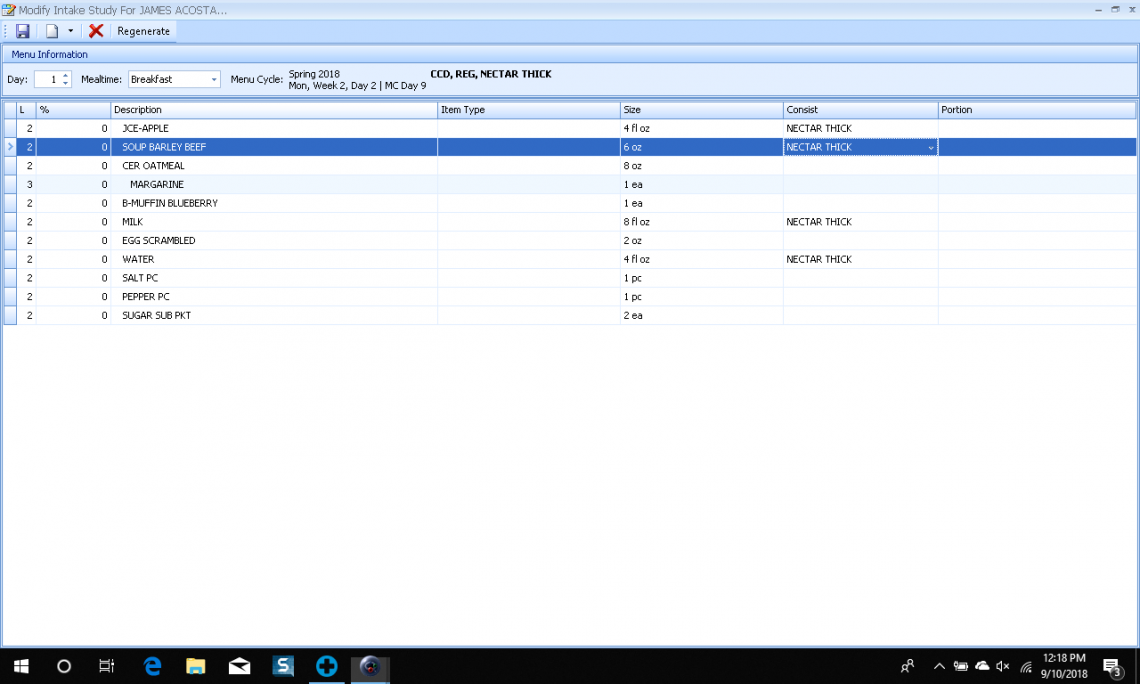Click the blue plus-circle app taskbar icon
The image size is (1140, 684).
326,666
